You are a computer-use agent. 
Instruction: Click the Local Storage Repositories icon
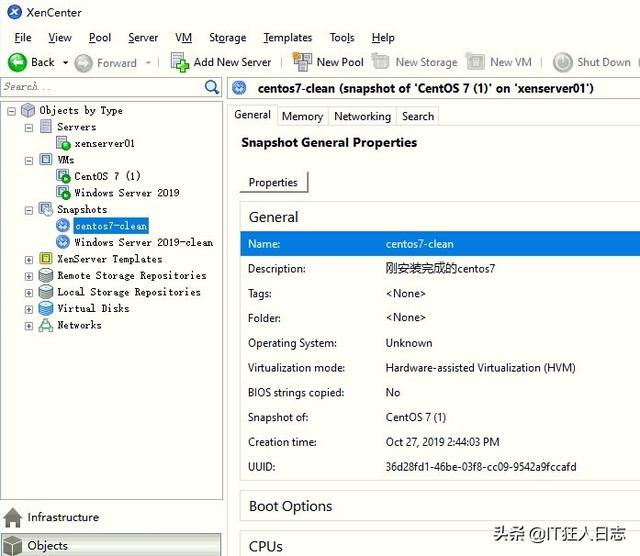coord(46,291)
